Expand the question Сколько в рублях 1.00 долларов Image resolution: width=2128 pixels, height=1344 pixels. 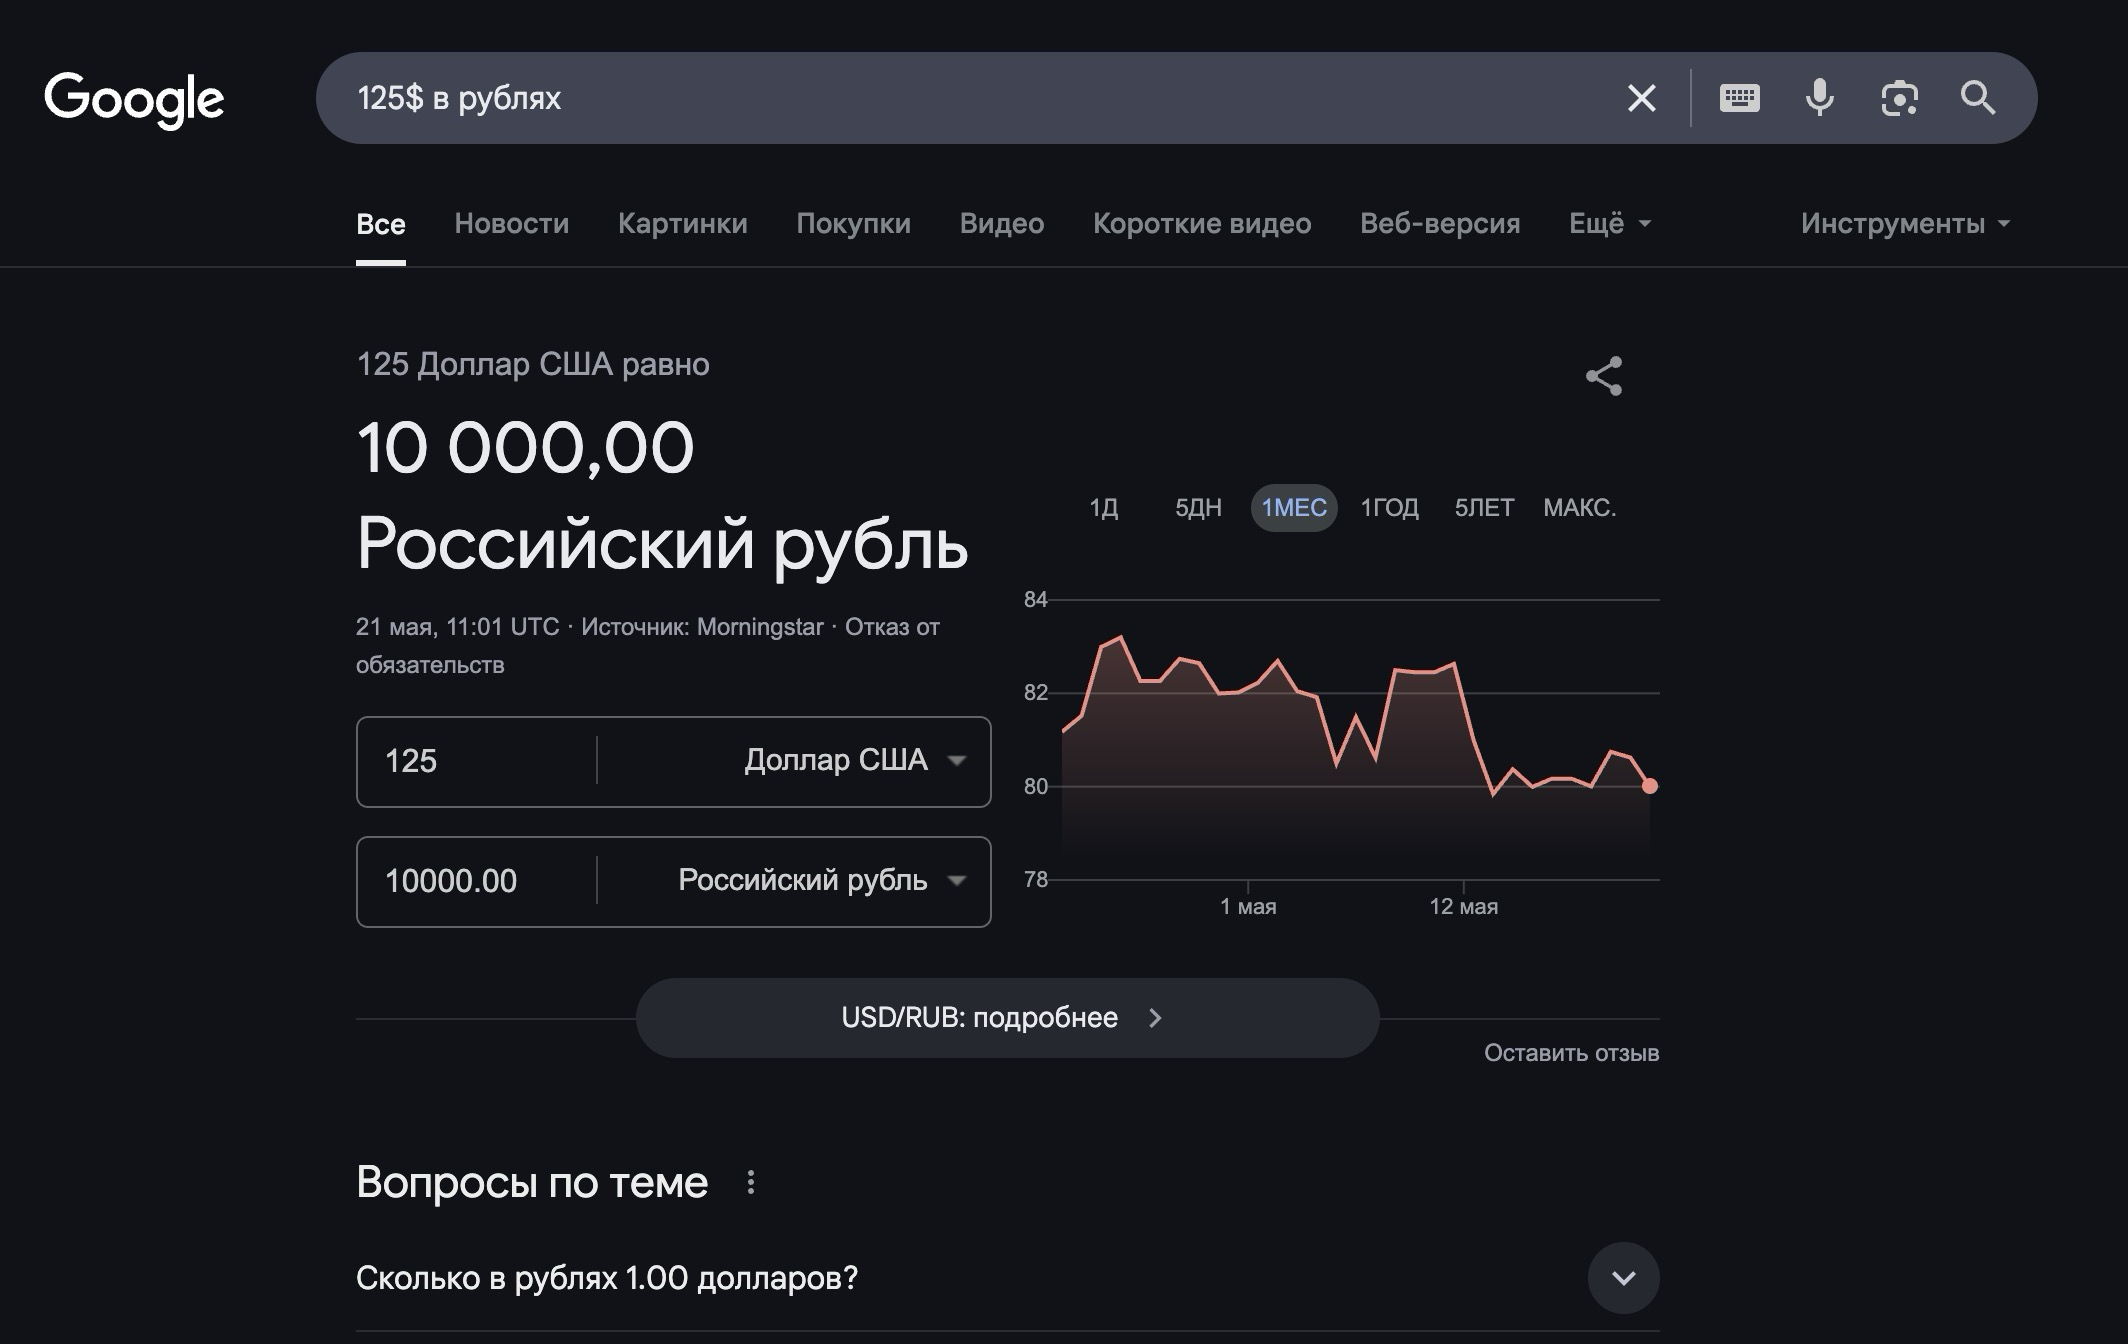tap(1623, 1278)
